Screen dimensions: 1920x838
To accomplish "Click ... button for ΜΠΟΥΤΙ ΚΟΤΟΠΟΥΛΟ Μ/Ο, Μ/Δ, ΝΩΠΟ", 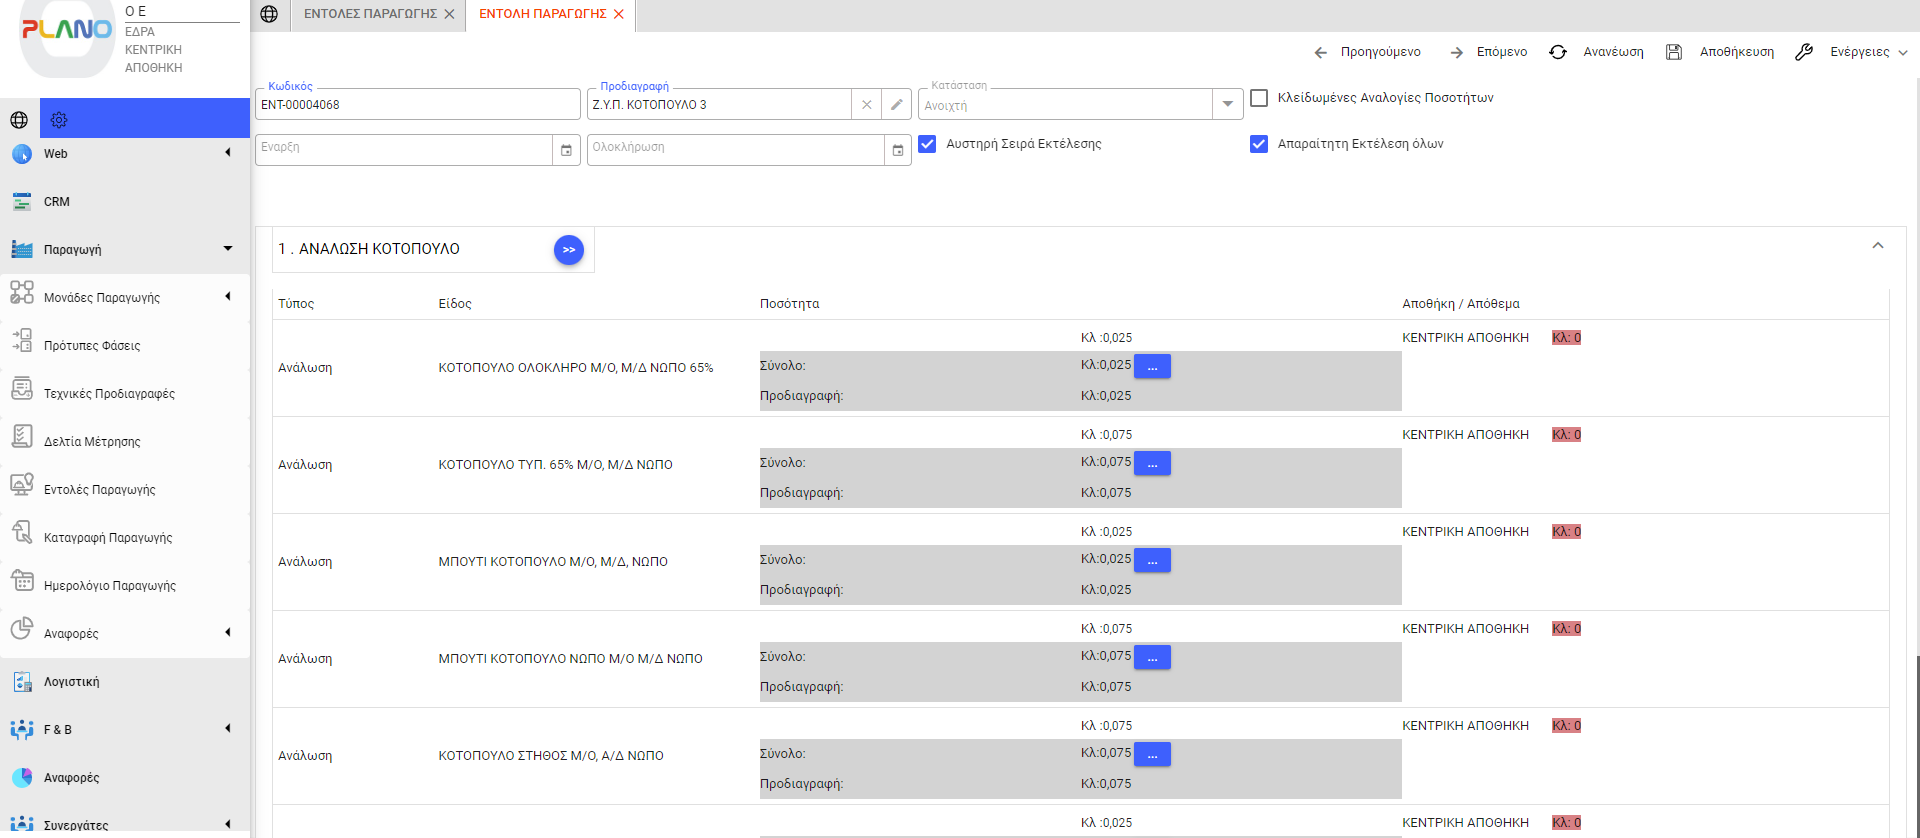I will click(1152, 561).
